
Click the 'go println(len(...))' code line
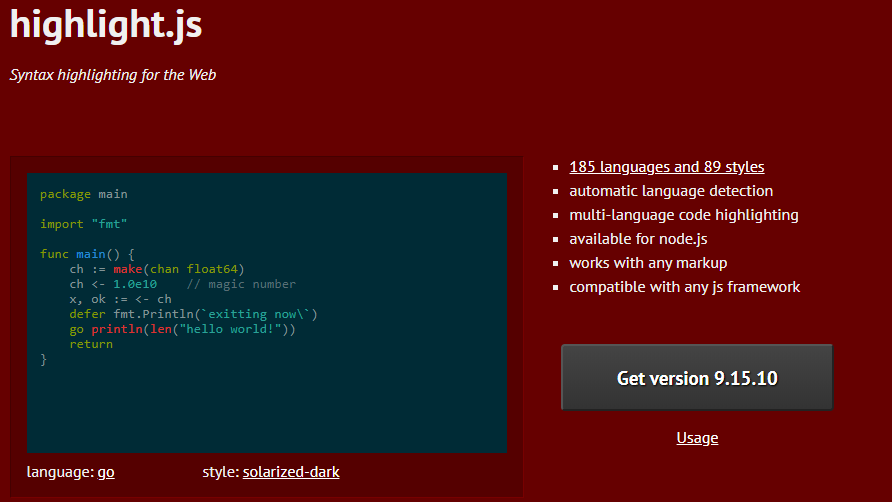pyautogui.click(x=183, y=329)
